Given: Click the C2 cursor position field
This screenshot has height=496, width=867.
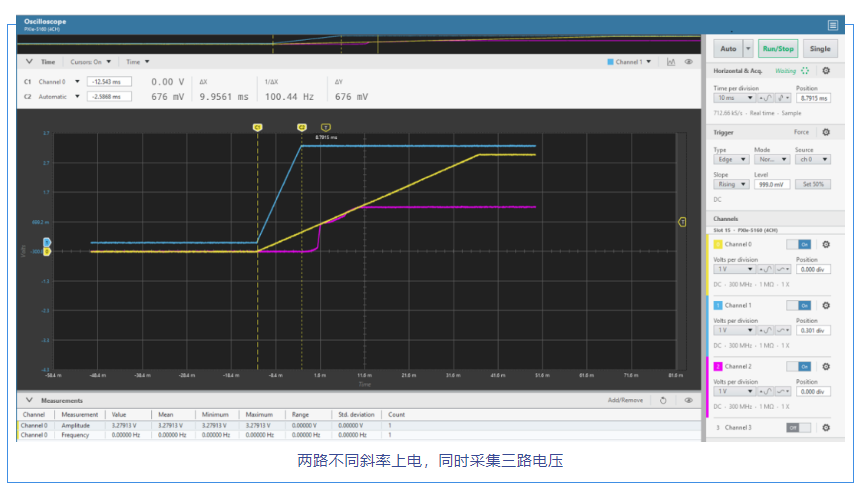Looking at the screenshot, I should (109, 97).
